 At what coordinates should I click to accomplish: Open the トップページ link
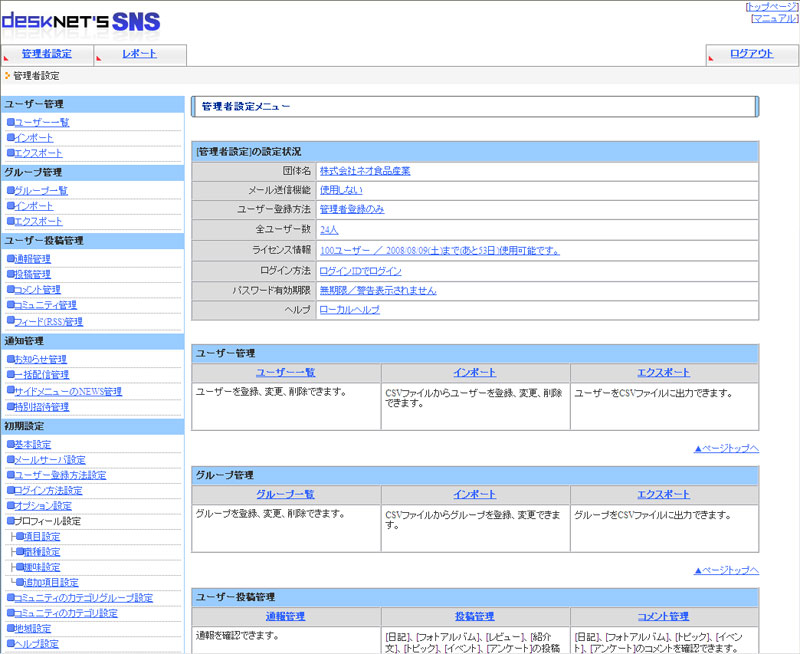(x=771, y=7)
